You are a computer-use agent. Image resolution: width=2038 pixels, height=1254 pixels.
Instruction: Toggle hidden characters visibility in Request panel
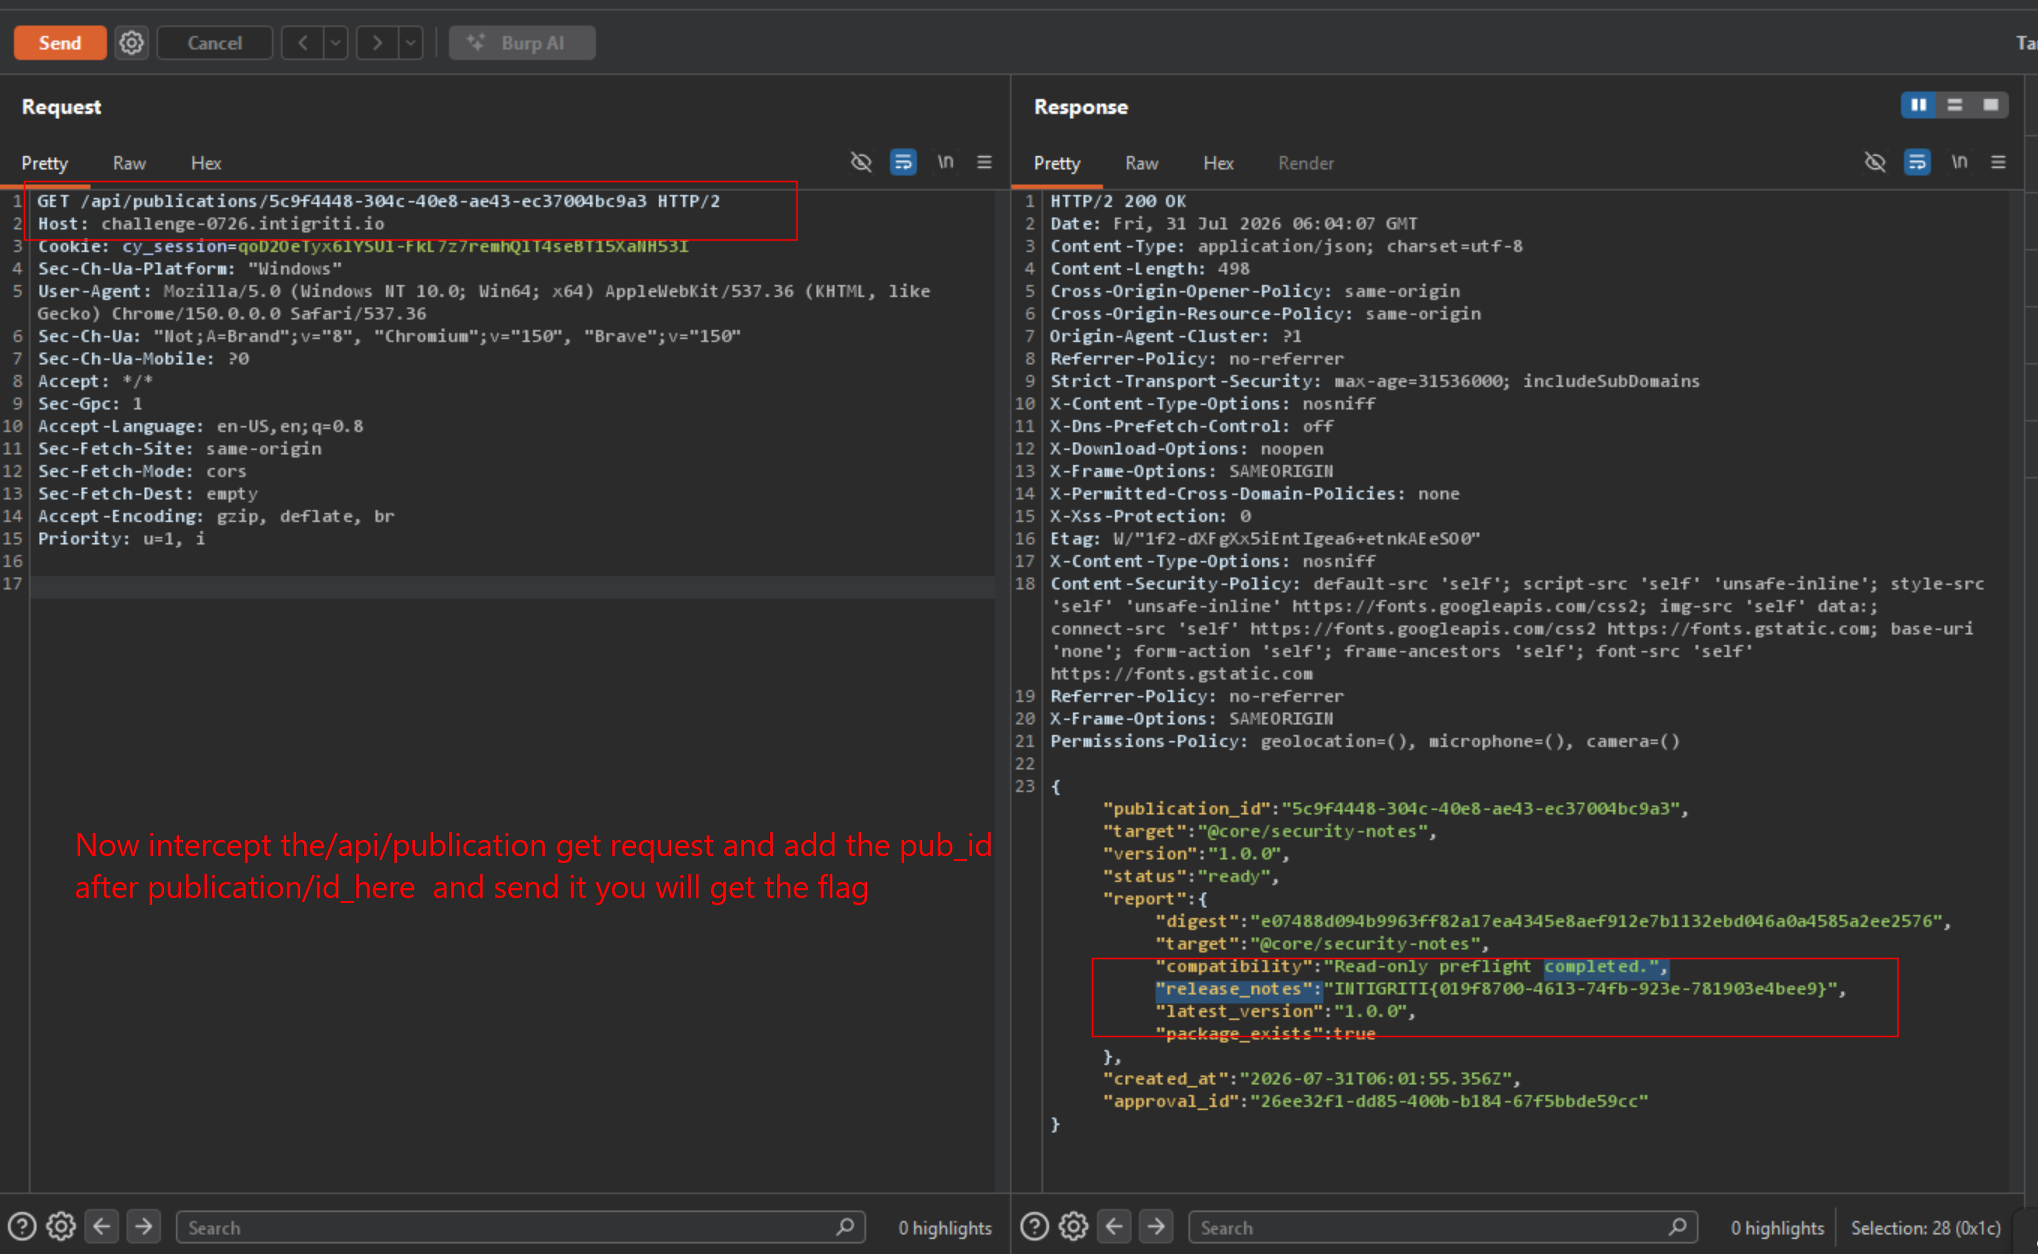[x=861, y=162]
